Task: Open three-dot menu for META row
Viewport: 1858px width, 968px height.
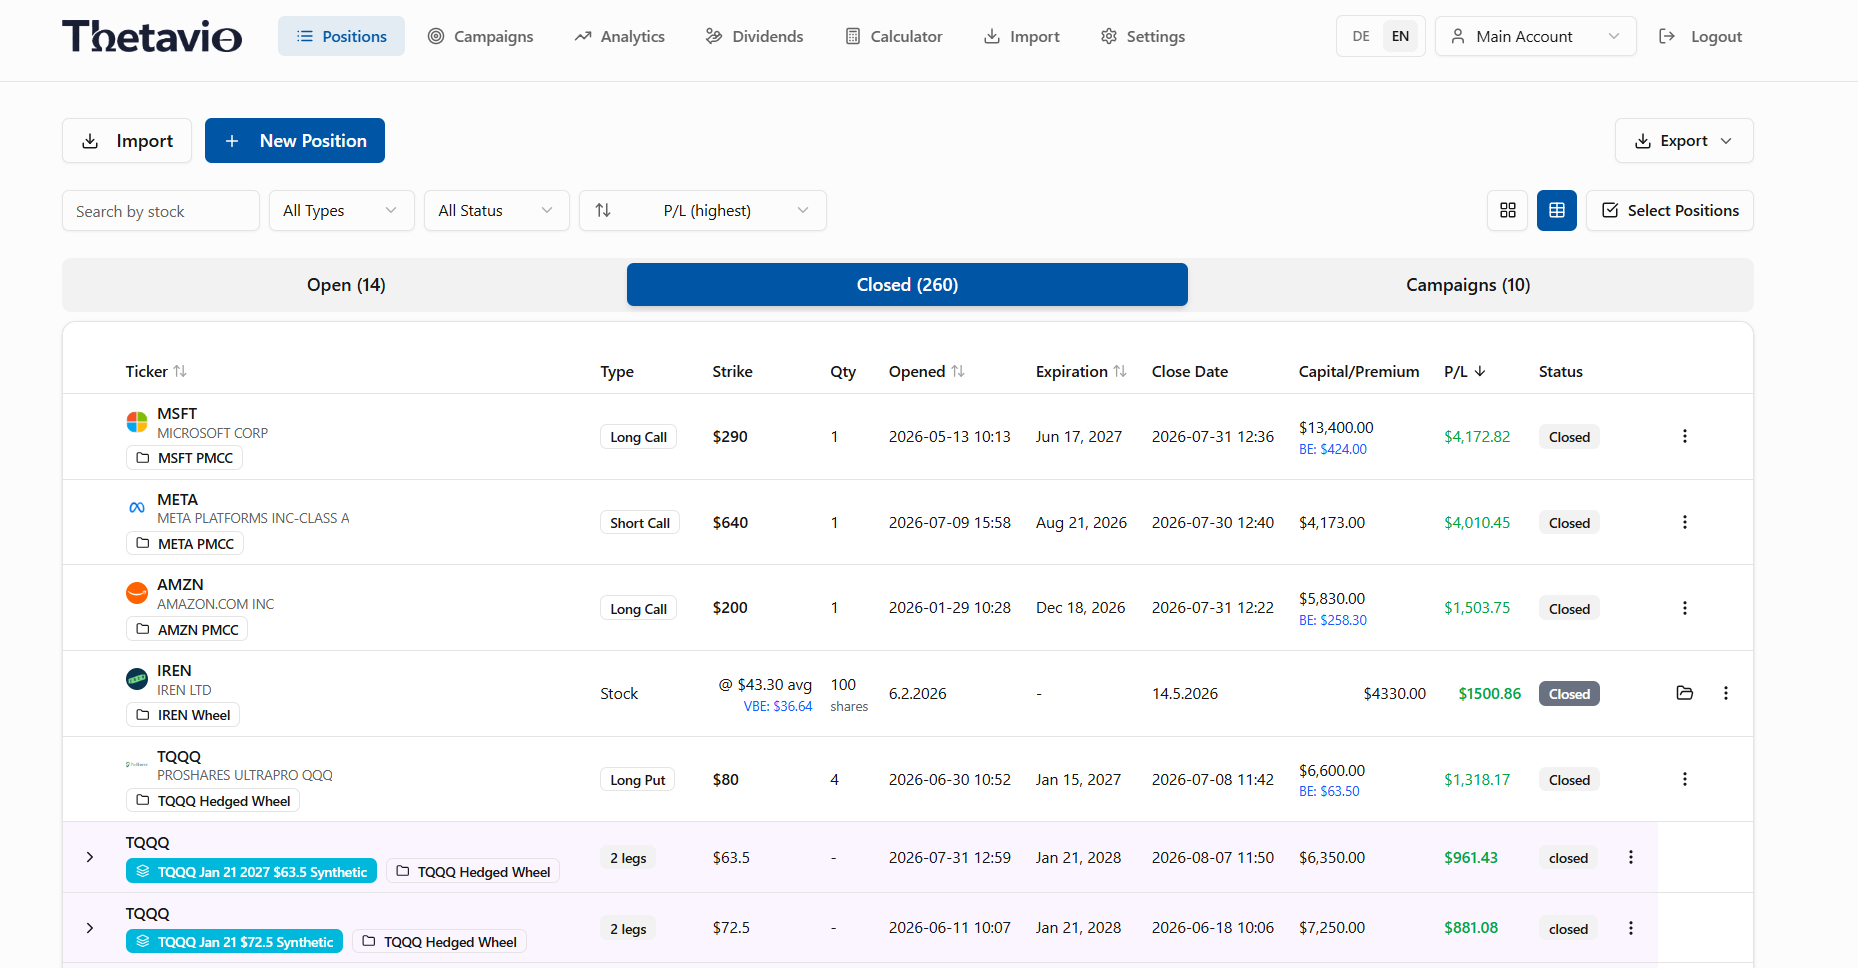Action: [1685, 522]
